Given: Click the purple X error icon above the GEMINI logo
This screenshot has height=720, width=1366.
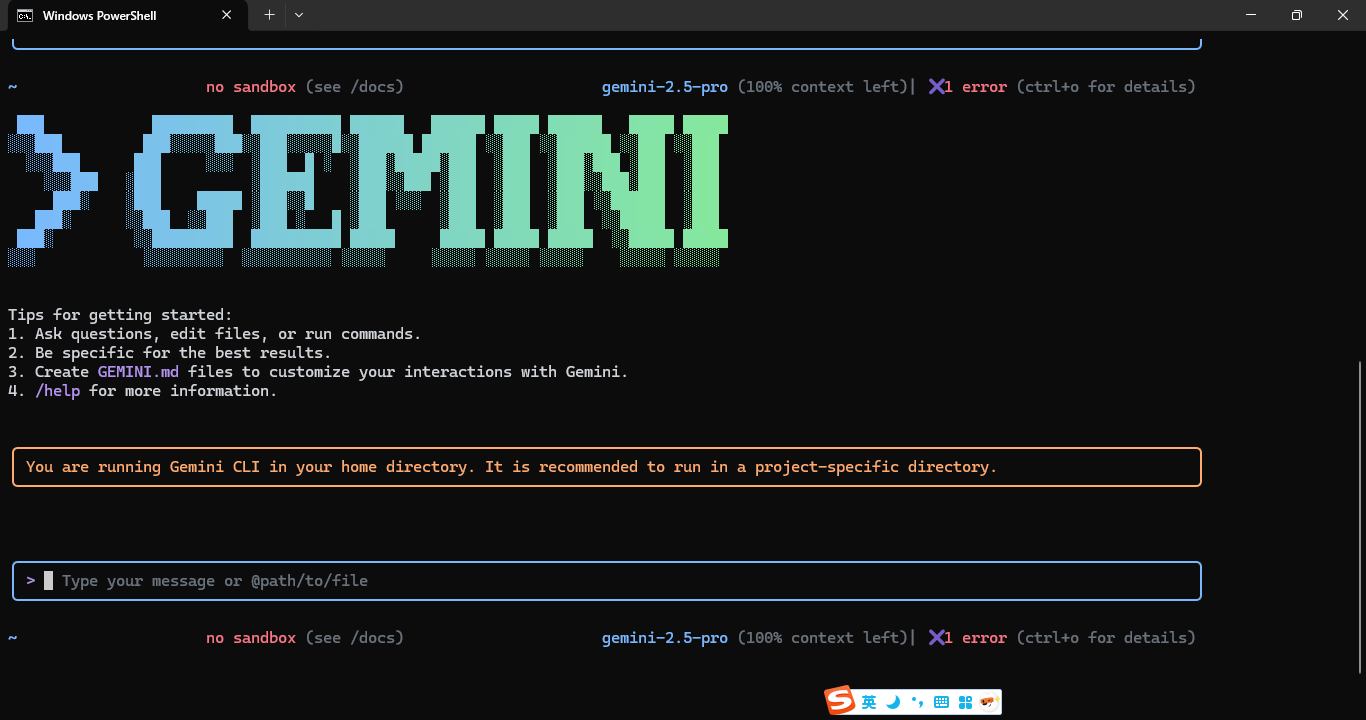Looking at the screenshot, I should (937, 87).
